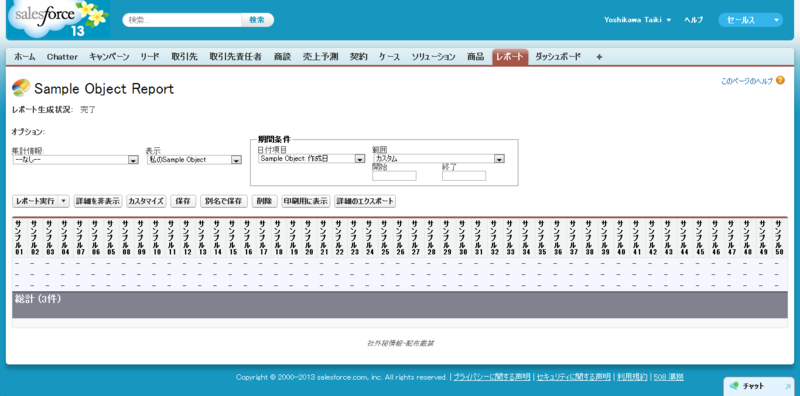Open the セキュリティに関する声明 footer link
This screenshot has width=800, height=396.
(x=573, y=377)
